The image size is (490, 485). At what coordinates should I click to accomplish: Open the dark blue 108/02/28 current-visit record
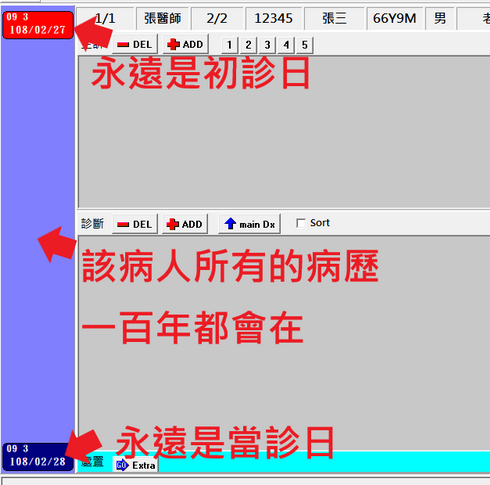38,457
